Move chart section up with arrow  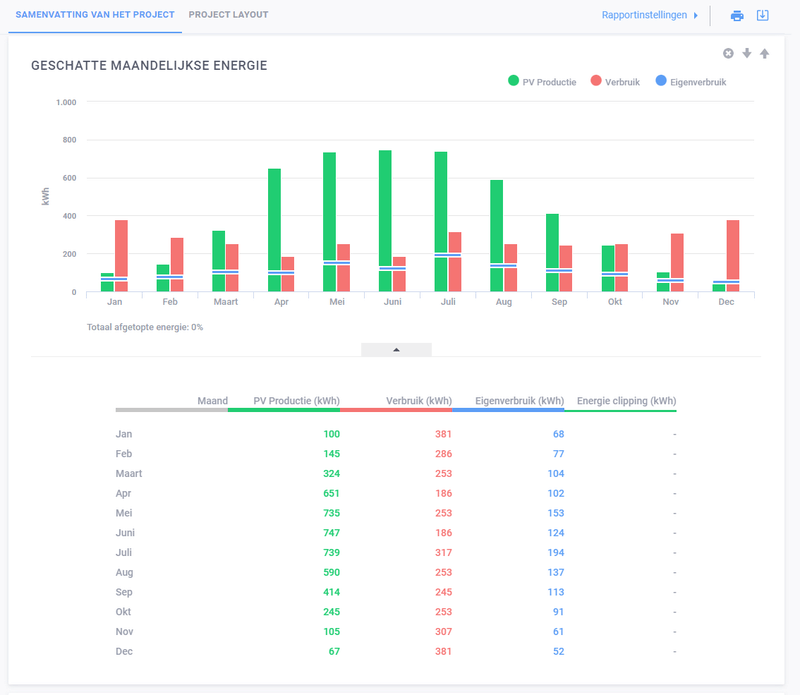[x=764, y=54]
